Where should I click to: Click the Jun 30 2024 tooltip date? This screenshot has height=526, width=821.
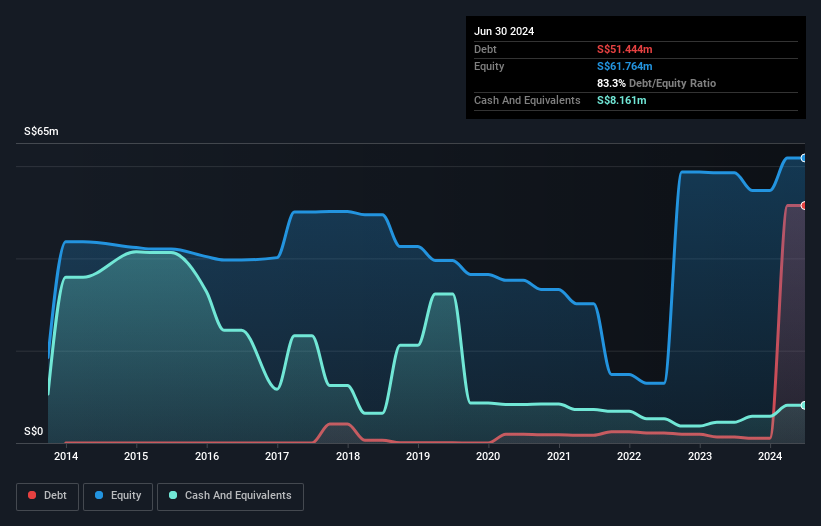click(504, 31)
